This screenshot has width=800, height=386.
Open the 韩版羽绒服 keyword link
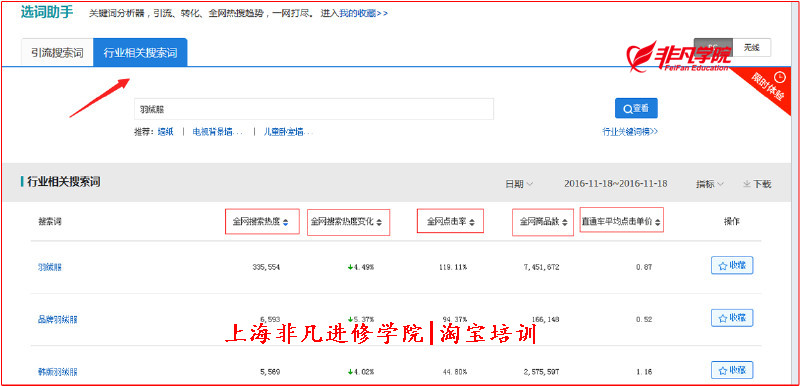(x=58, y=372)
